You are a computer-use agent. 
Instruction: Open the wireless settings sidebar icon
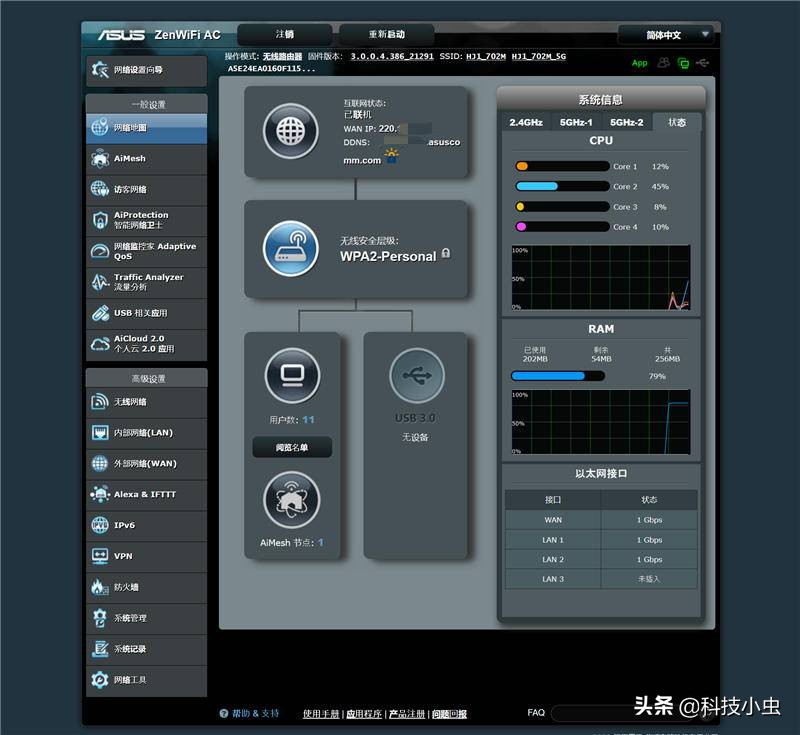pyautogui.click(x=100, y=401)
